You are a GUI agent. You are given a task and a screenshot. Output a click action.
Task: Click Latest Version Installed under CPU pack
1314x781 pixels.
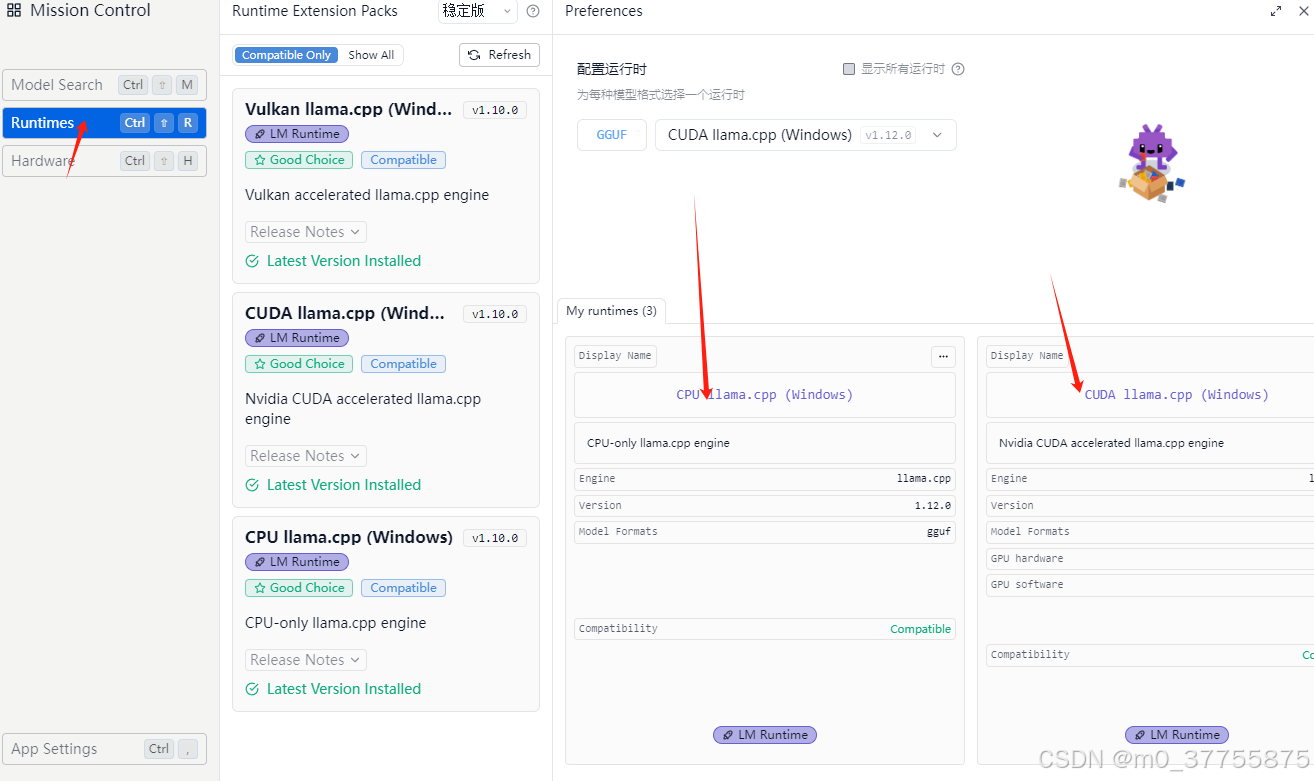tap(333, 689)
